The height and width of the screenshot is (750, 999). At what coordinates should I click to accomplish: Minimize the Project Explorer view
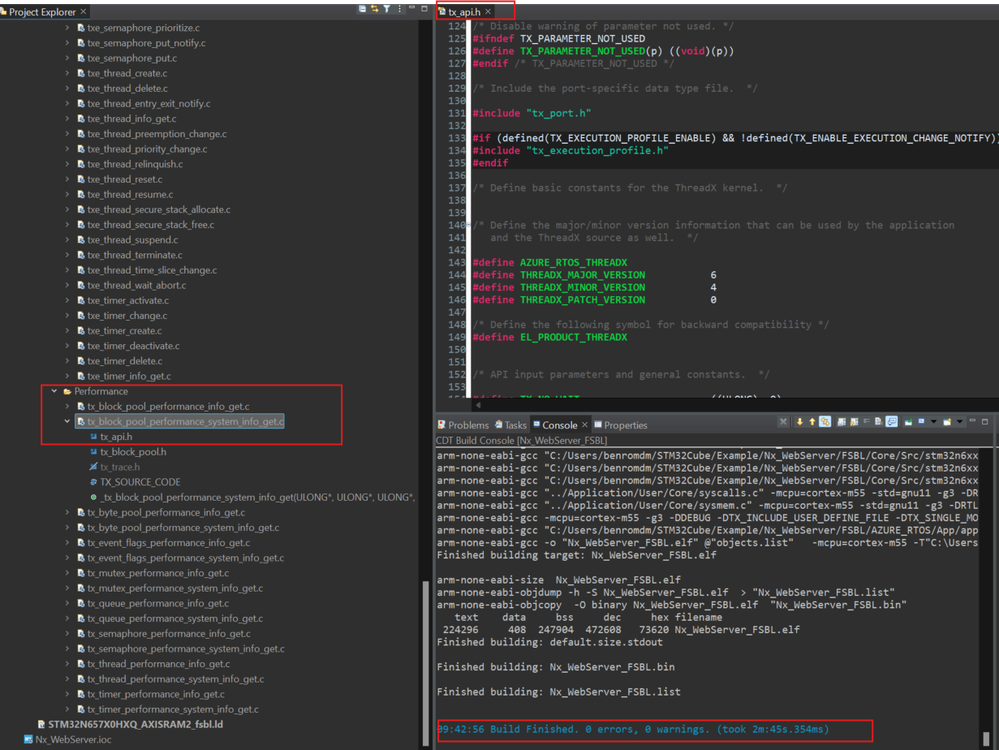pyautogui.click(x=412, y=8)
